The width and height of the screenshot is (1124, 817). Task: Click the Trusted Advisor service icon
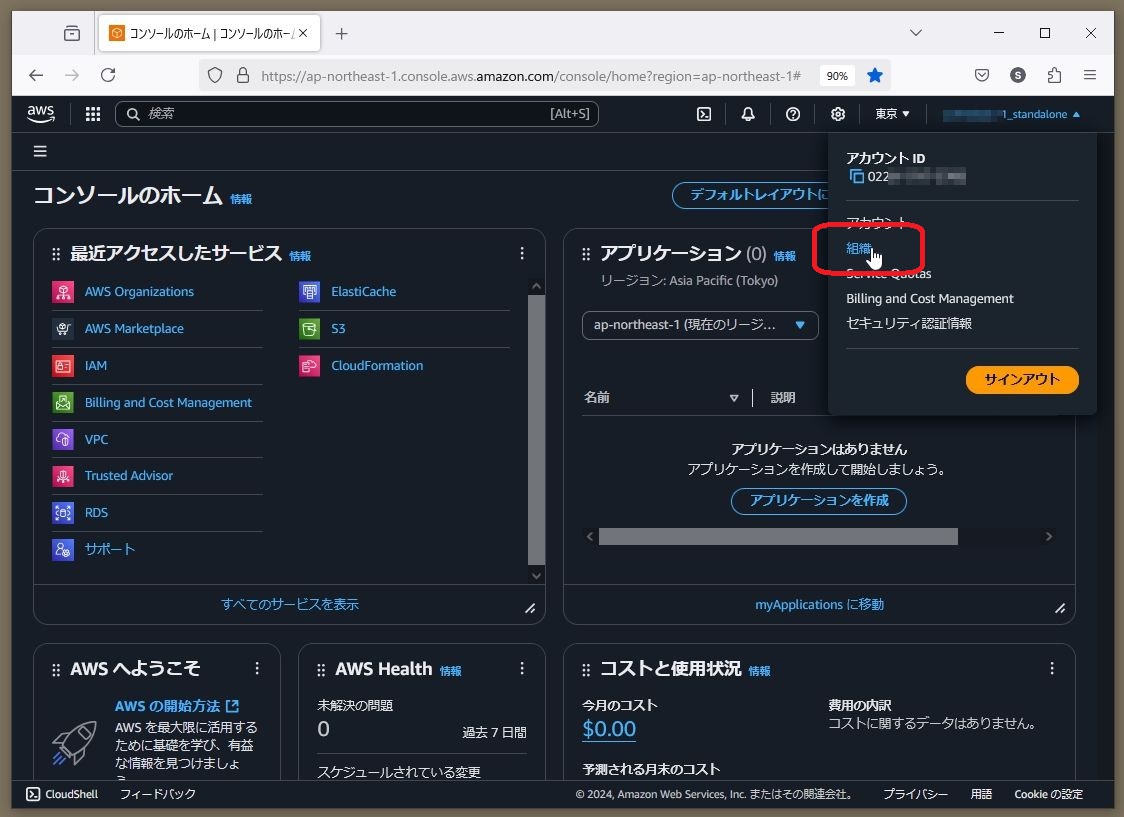pyautogui.click(x=63, y=476)
